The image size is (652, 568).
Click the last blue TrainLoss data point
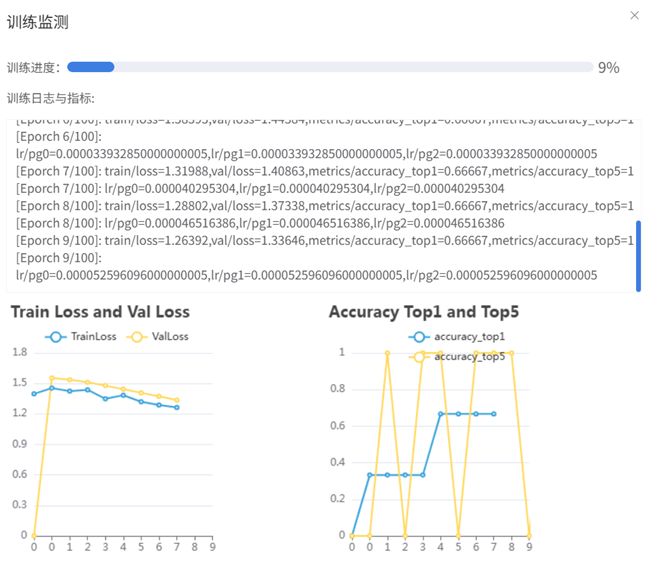(x=177, y=407)
